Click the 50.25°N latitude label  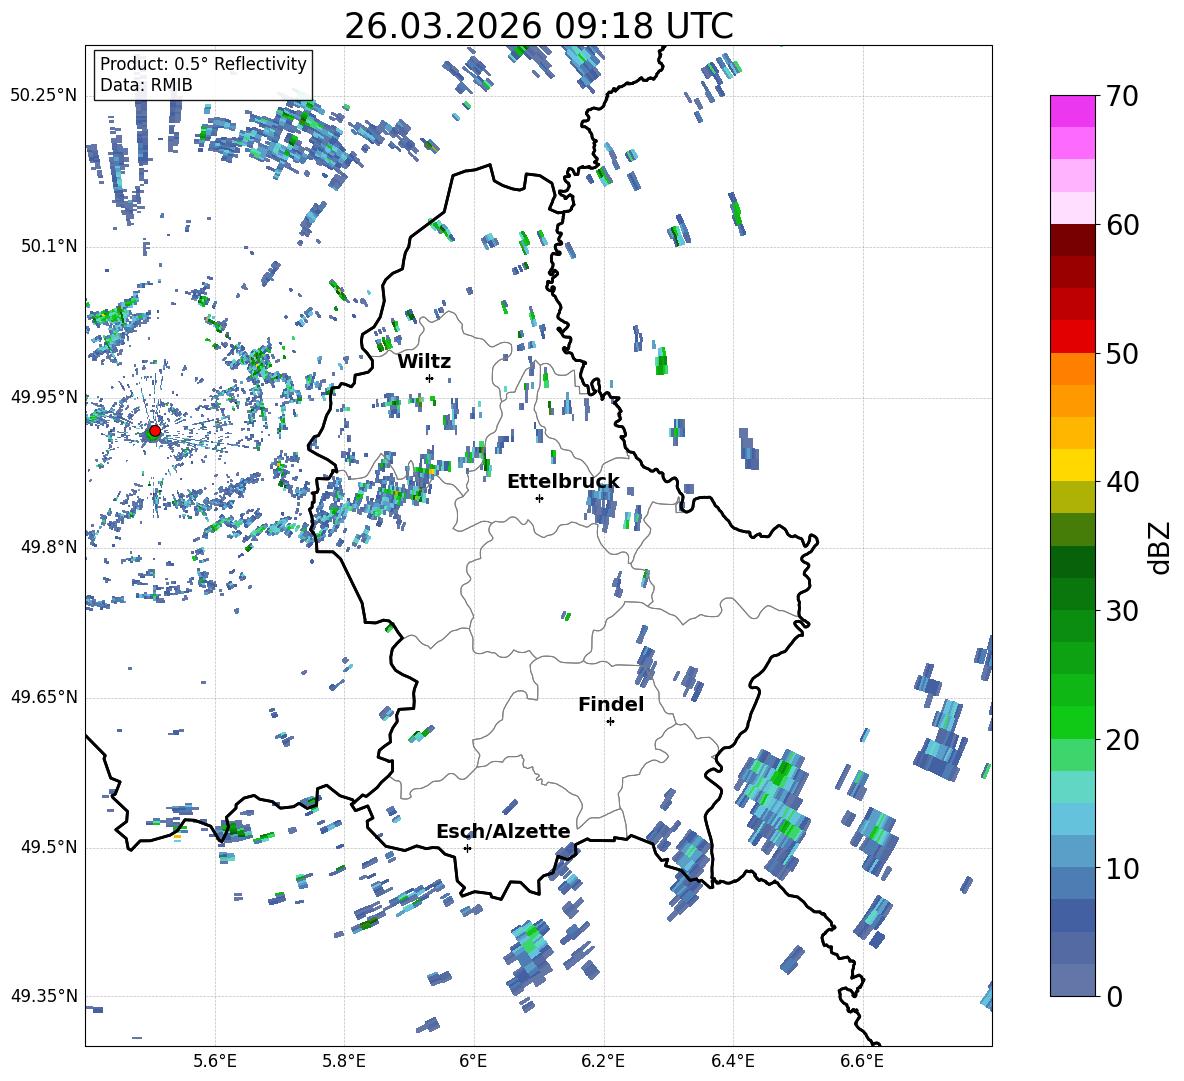(x=43, y=96)
